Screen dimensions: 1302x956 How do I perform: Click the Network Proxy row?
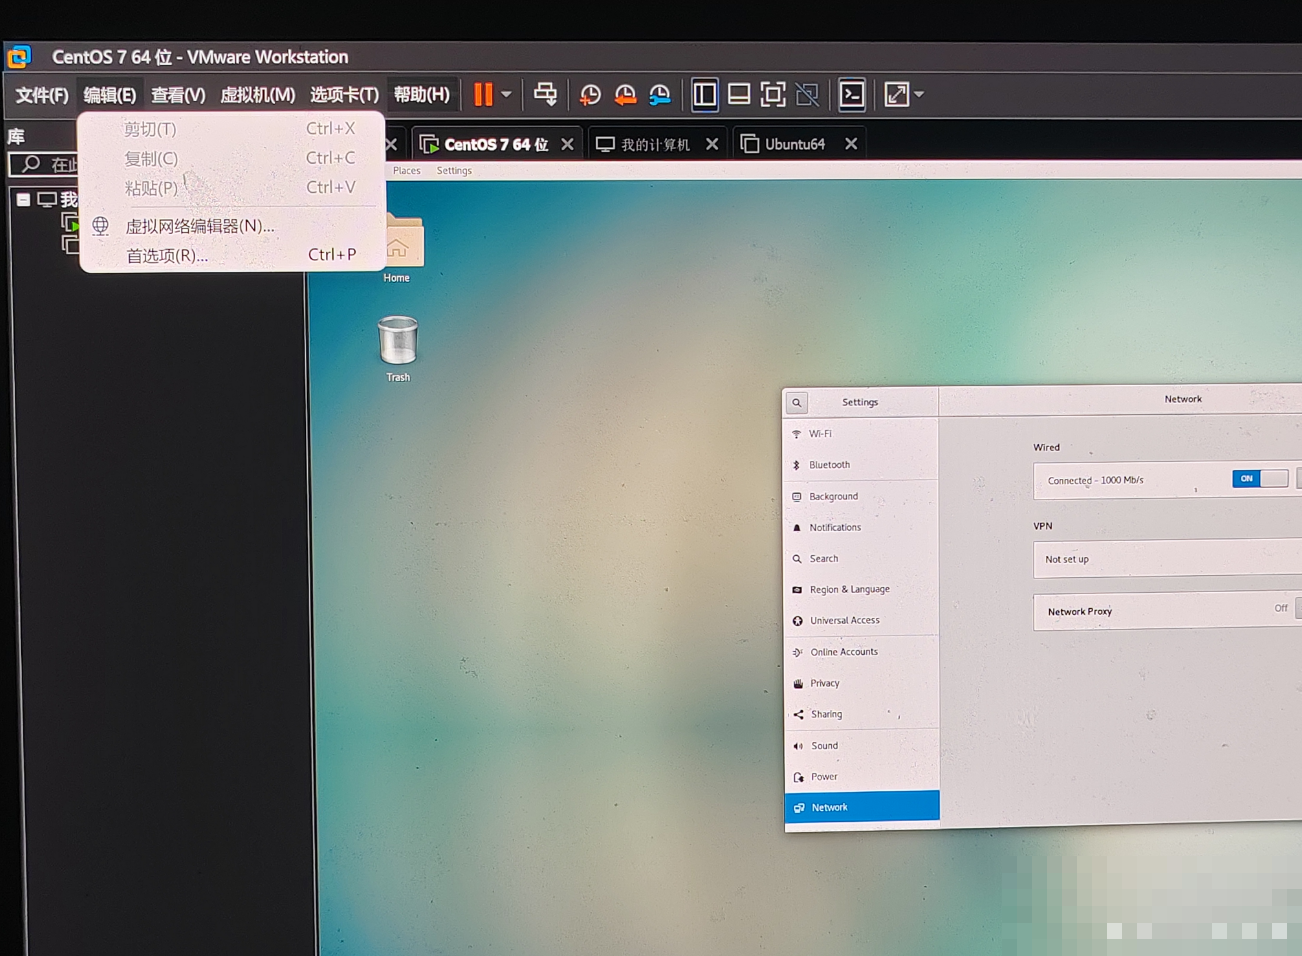pyautogui.click(x=1167, y=611)
